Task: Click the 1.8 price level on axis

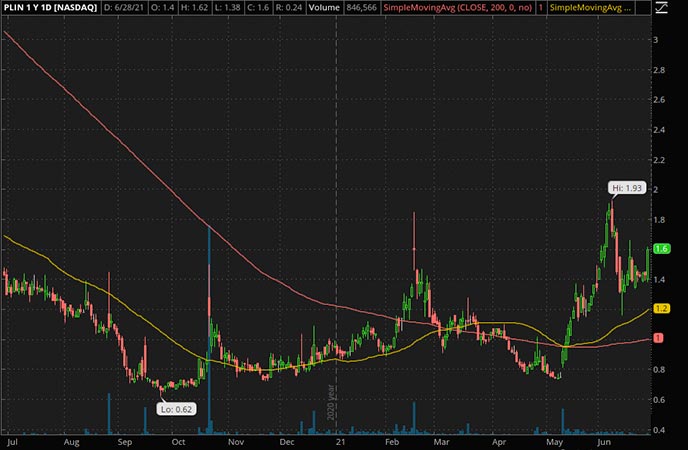Action: click(x=659, y=220)
